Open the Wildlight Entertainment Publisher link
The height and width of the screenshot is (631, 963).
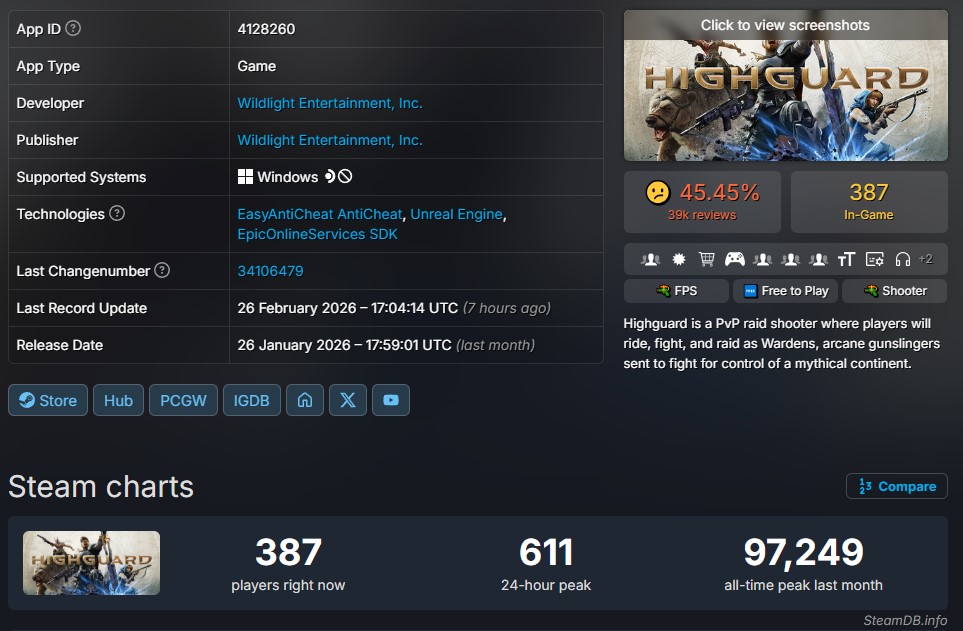click(330, 140)
